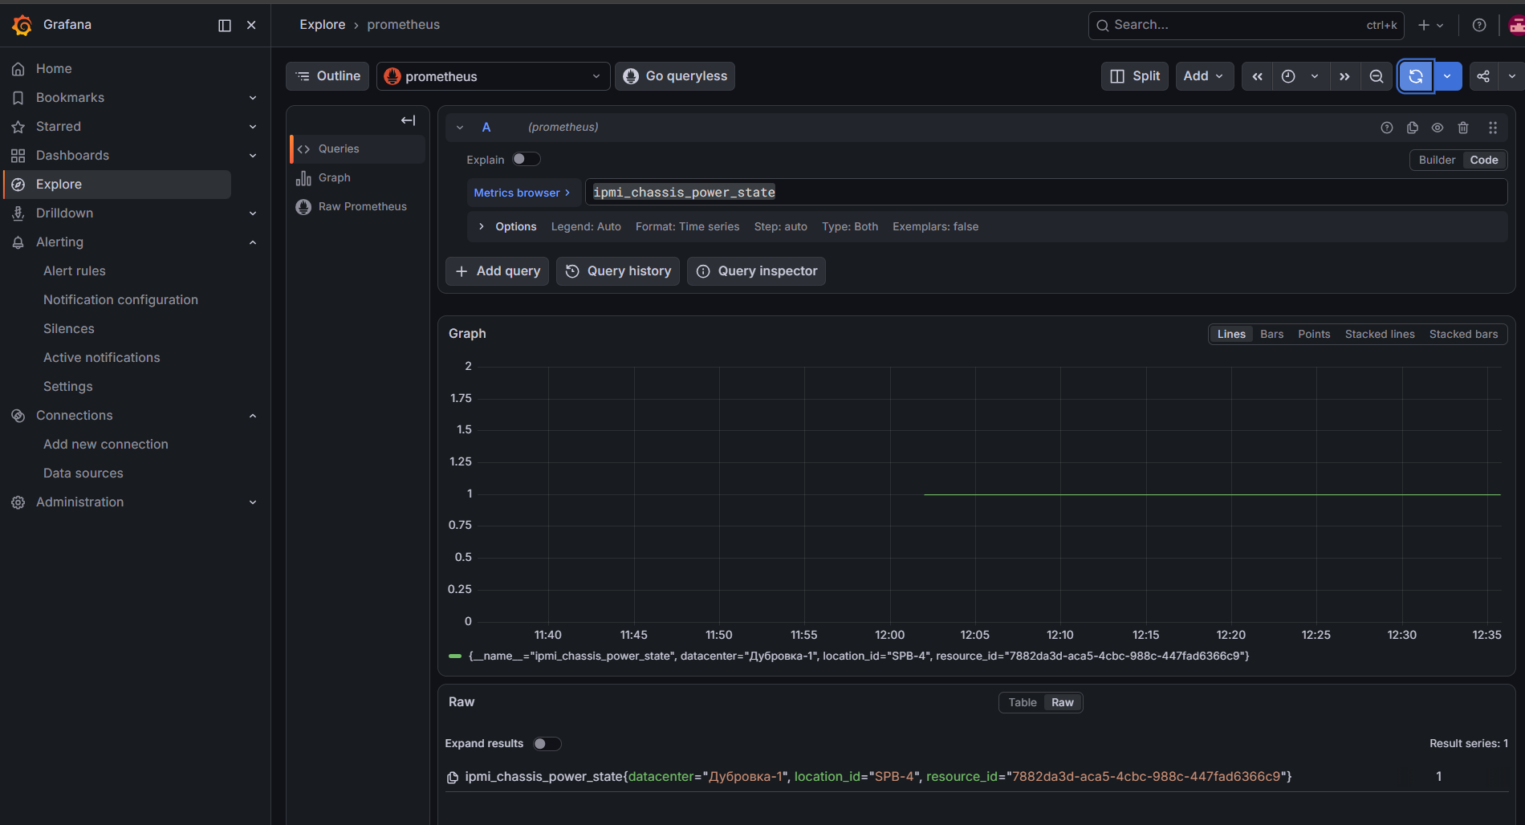Remove query A with trash icon
The image size is (1525, 825).
pyautogui.click(x=1463, y=127)
